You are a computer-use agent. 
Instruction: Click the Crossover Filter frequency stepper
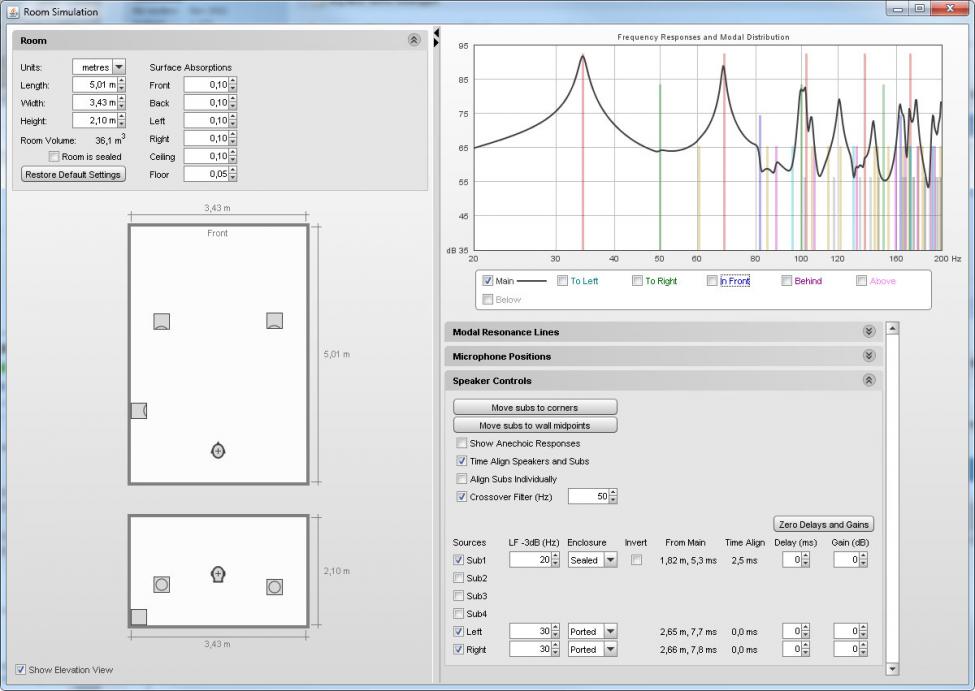coord(613,497)
